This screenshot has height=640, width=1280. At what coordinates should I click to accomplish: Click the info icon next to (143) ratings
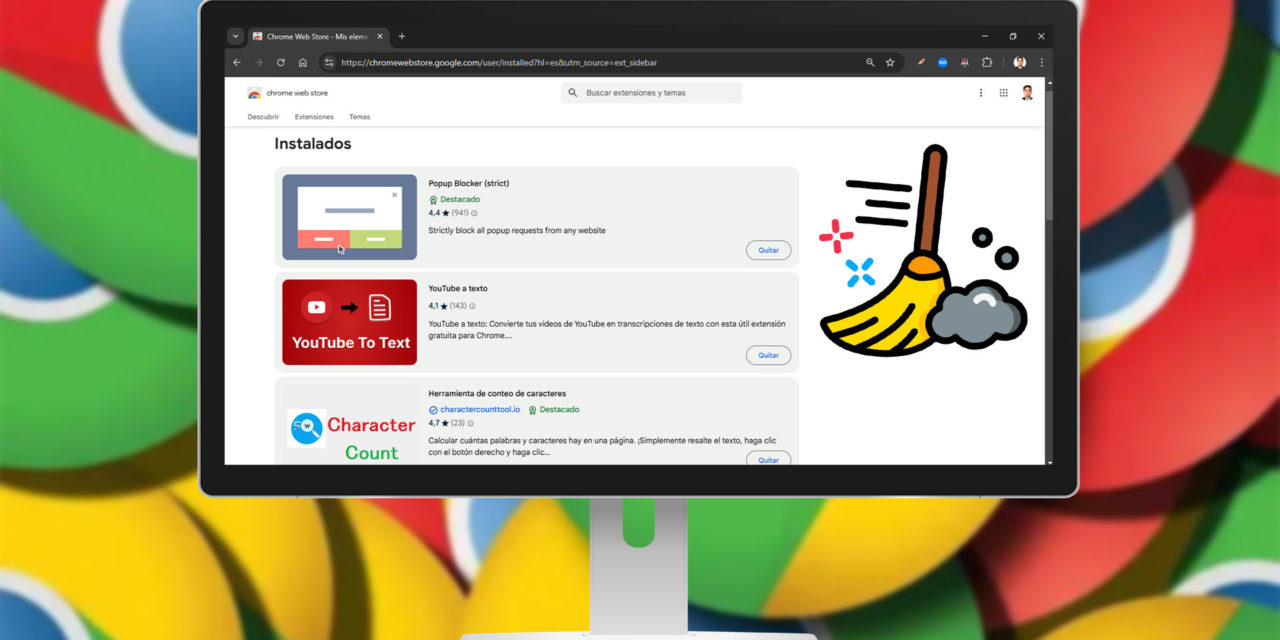tap(472, 306)
